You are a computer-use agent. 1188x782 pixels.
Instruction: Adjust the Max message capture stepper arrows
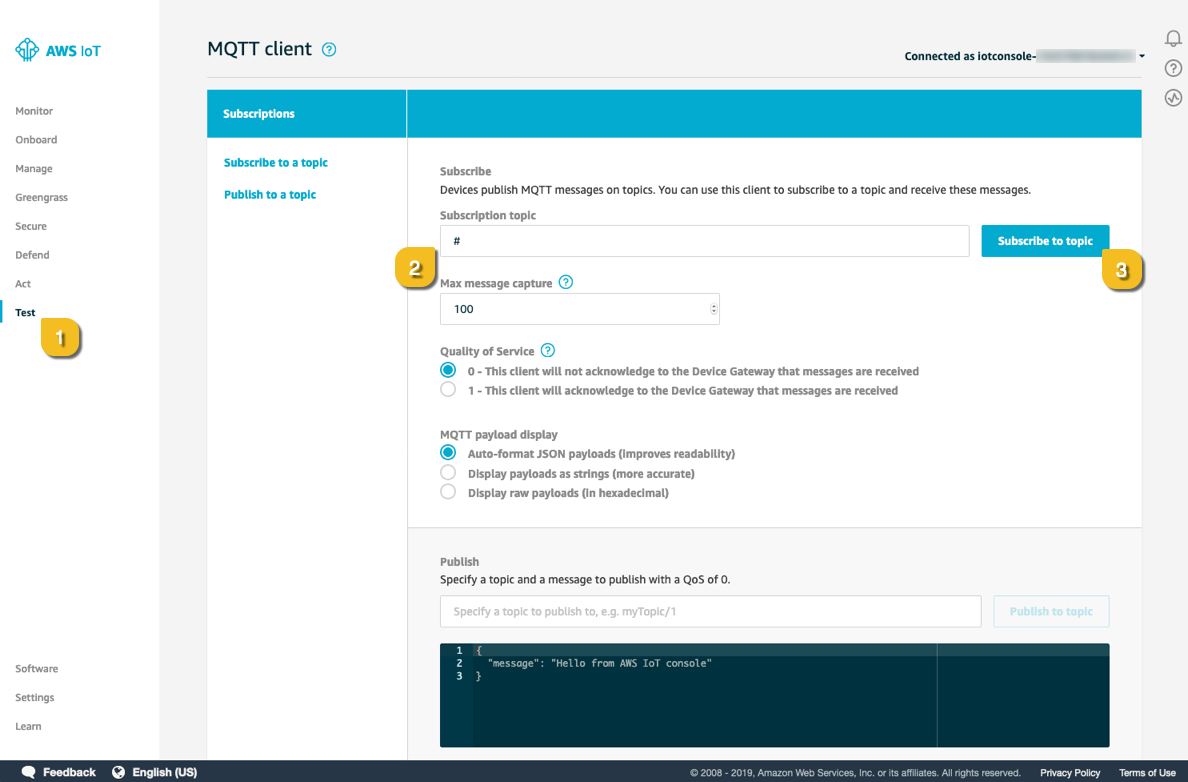point(713,309)
